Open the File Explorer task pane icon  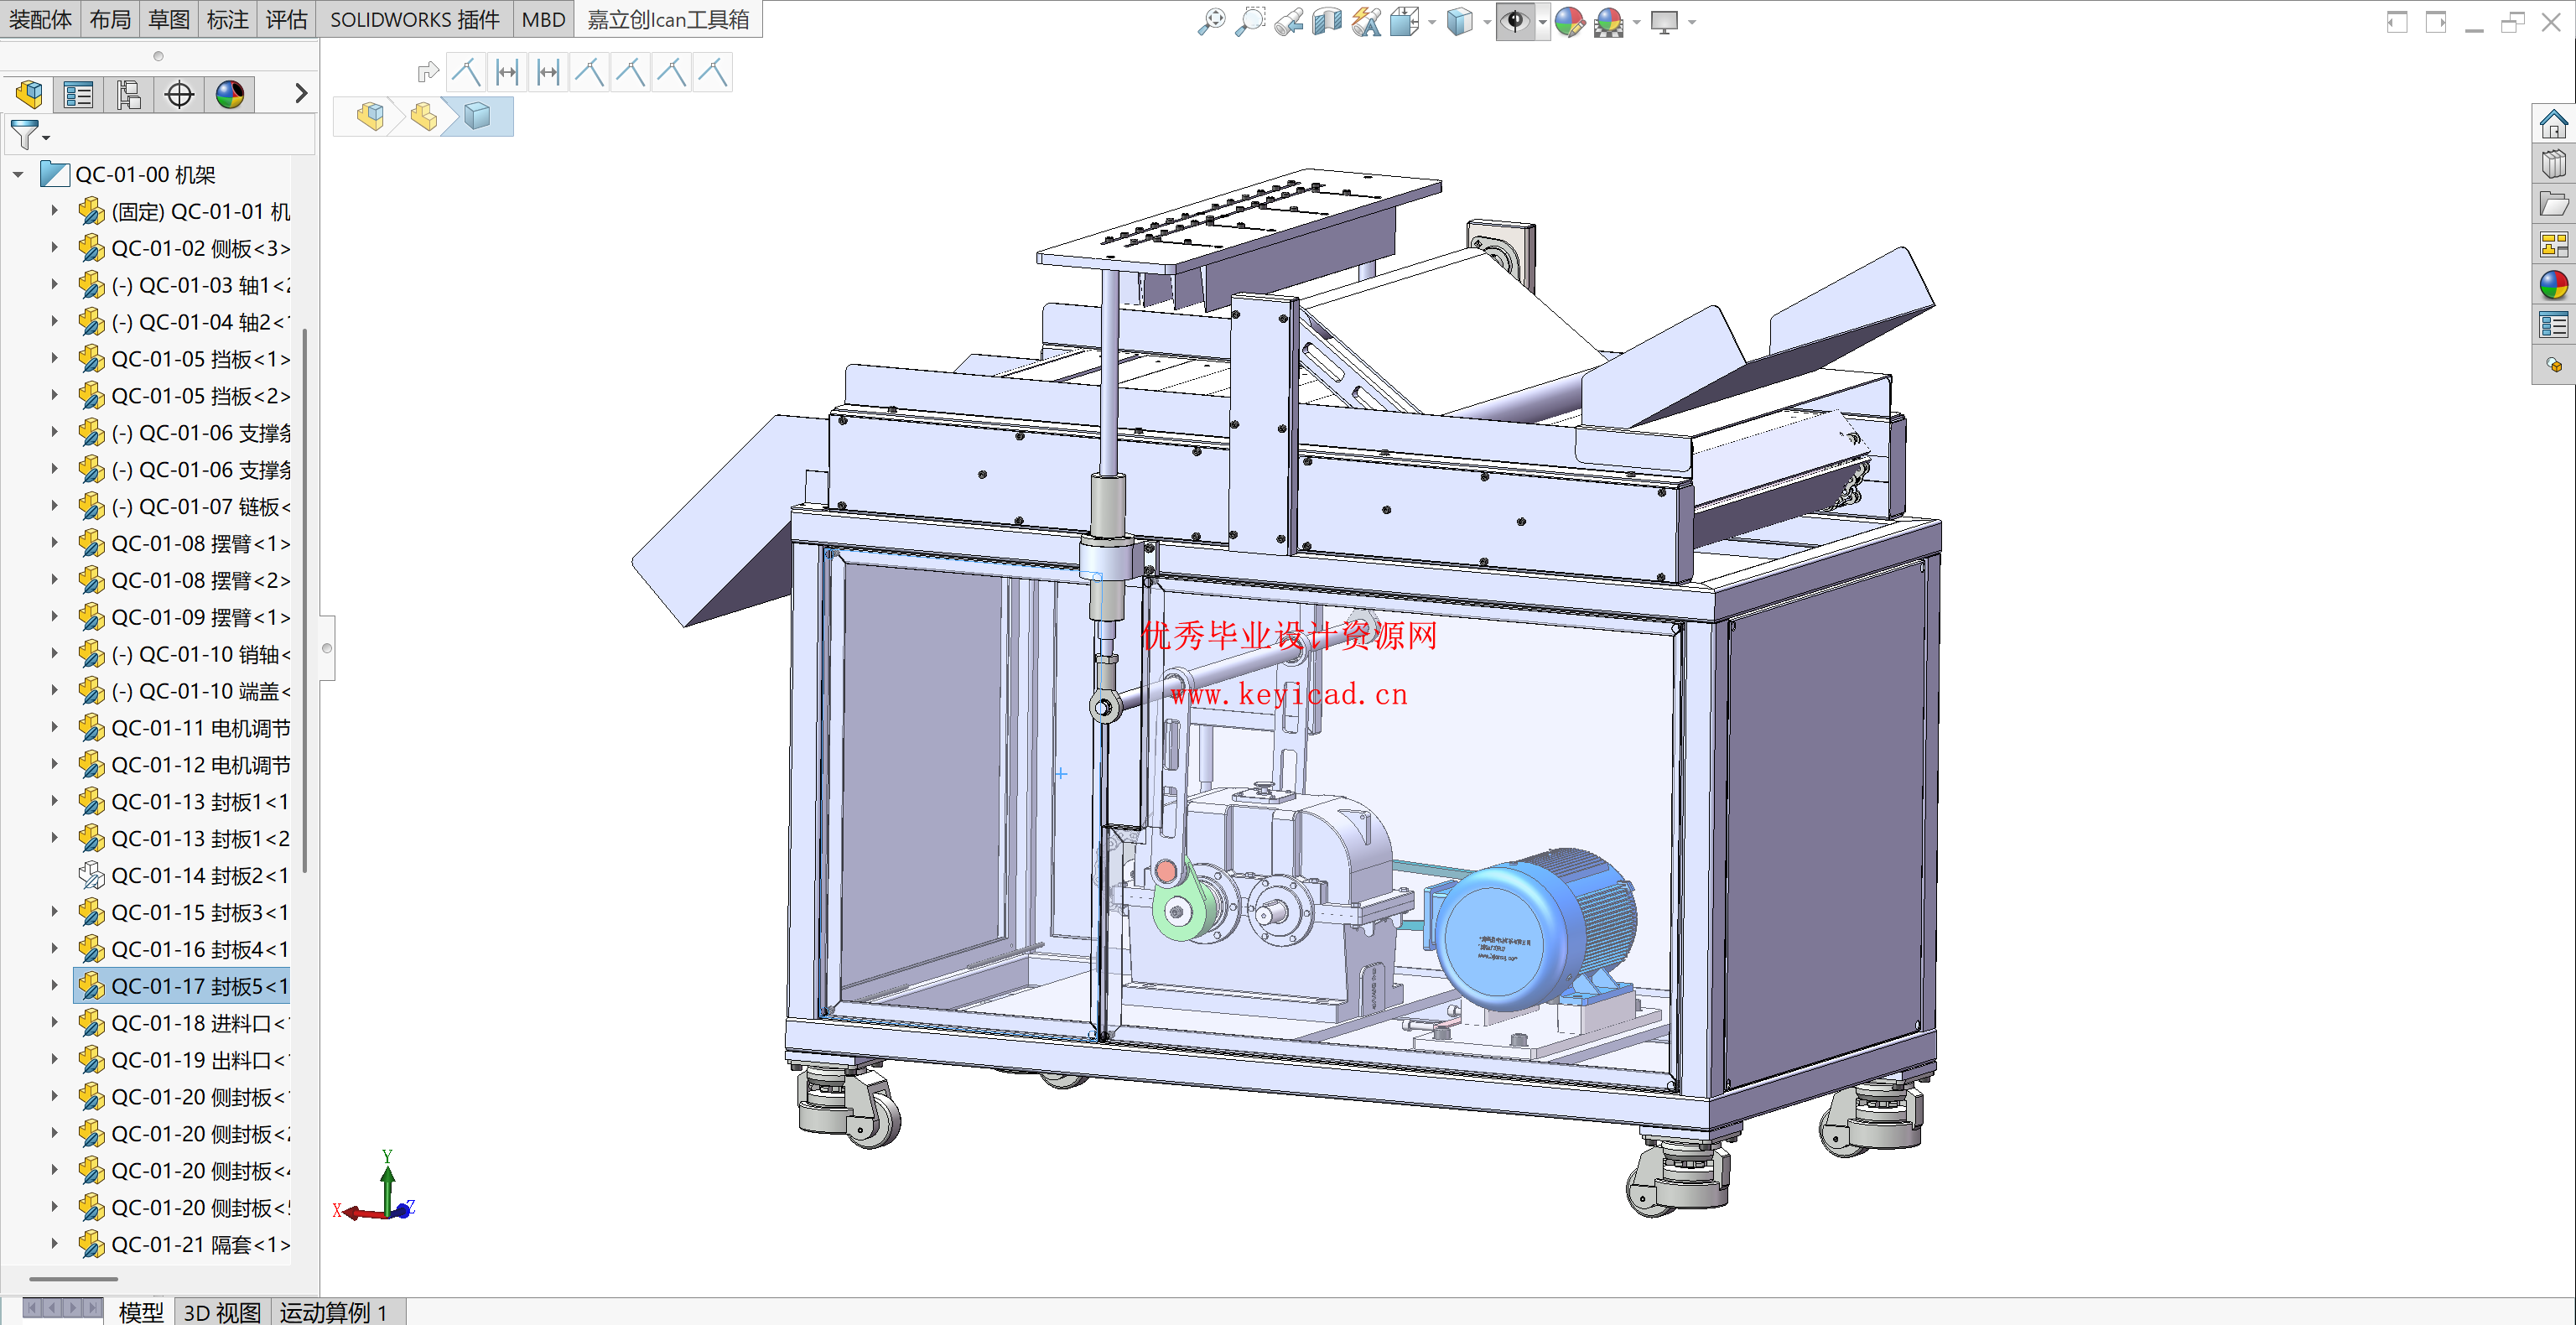tap(2553, 204)
